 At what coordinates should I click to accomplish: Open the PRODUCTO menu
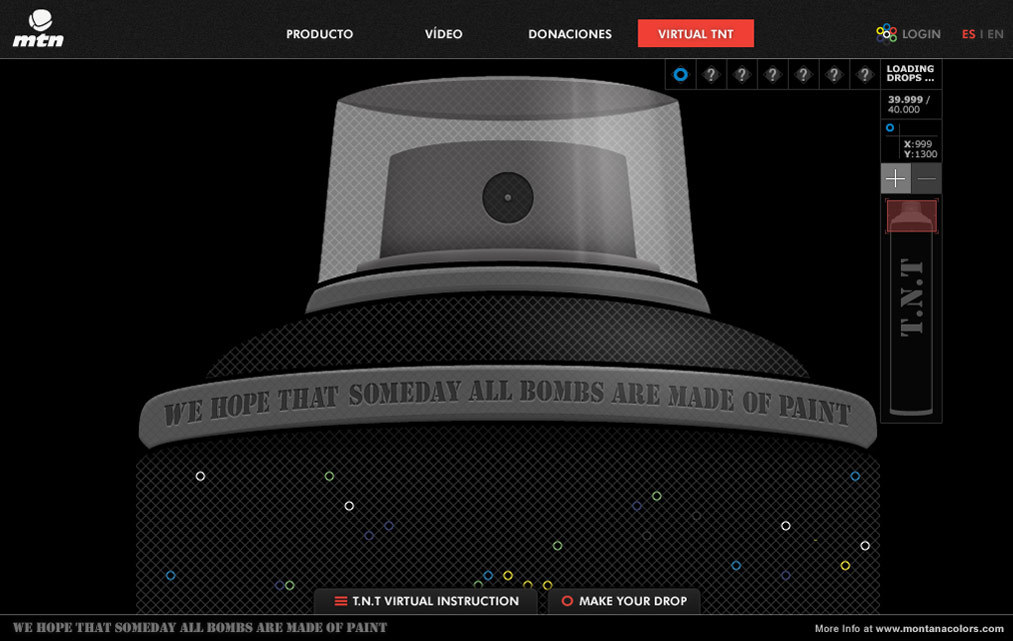[x=319, y=34]
